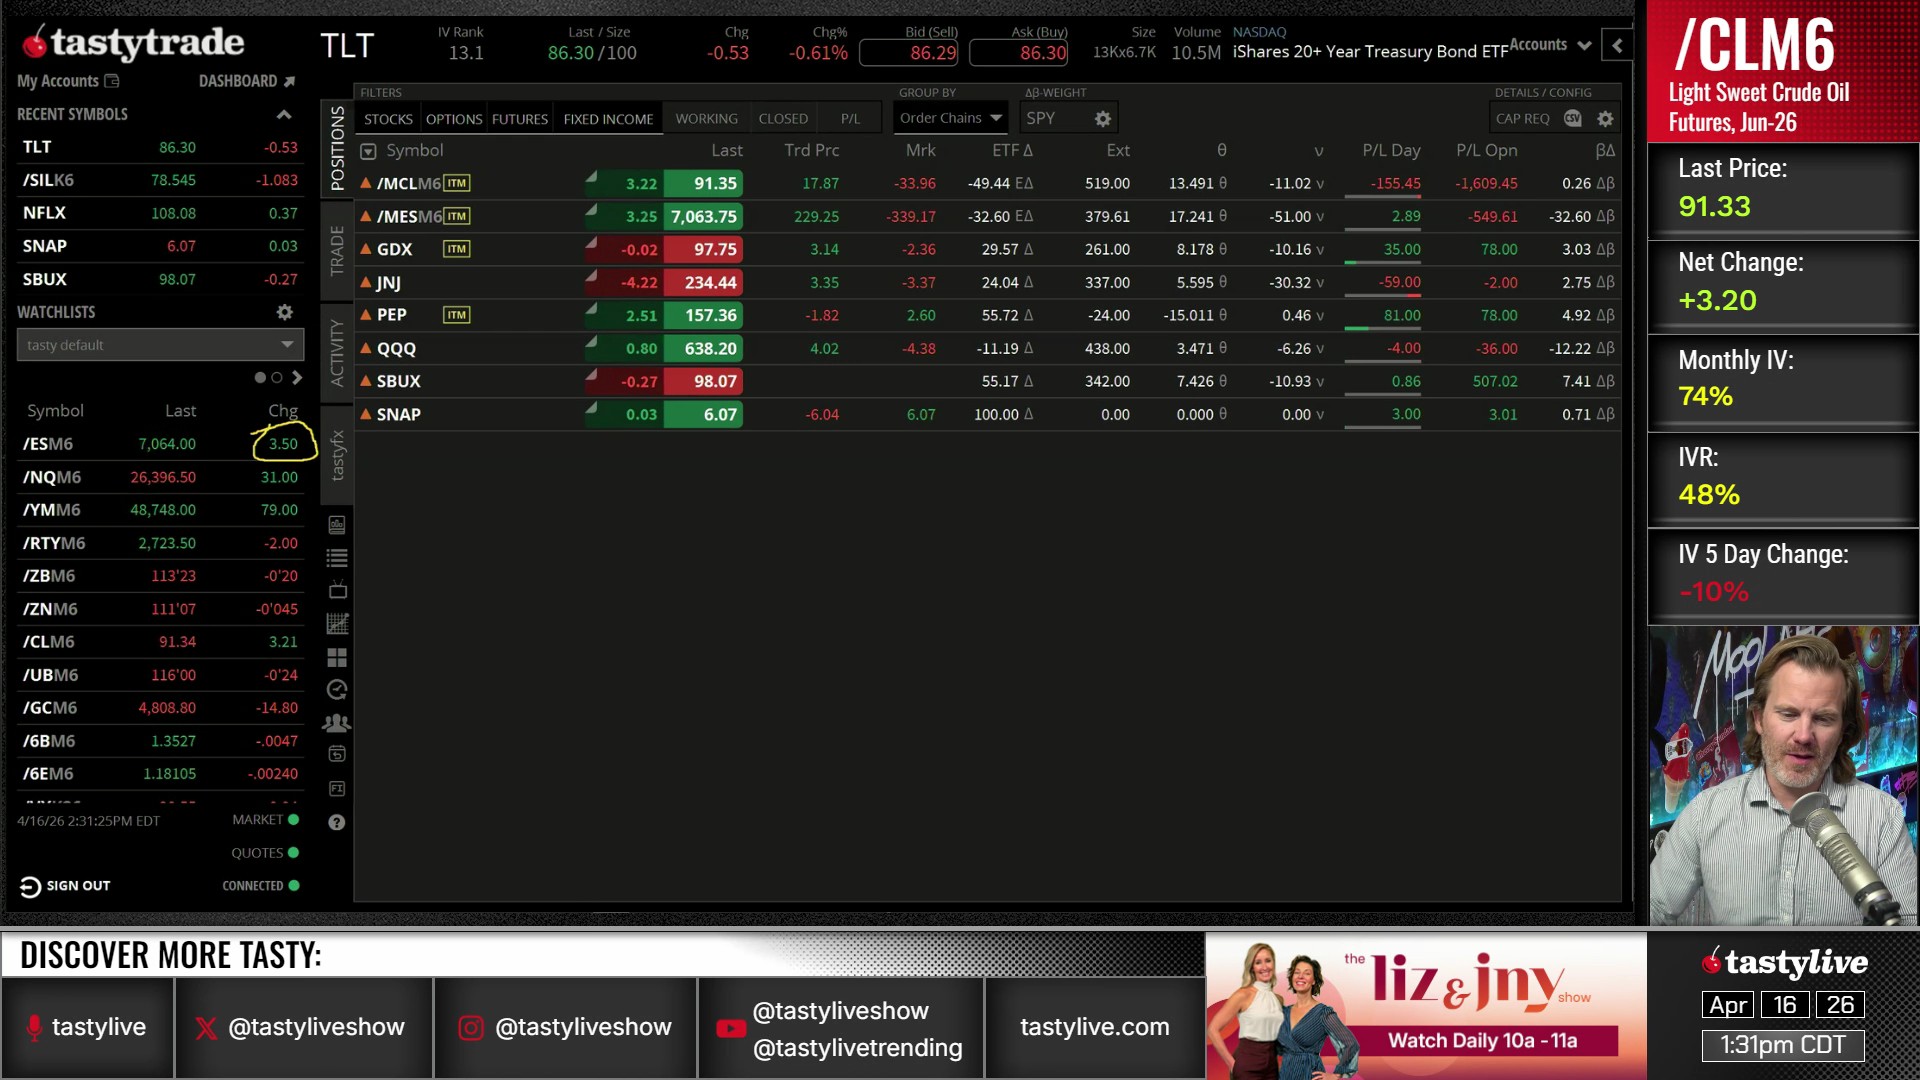
Task: Toggle the STOCKS filter
Action: 388,119
